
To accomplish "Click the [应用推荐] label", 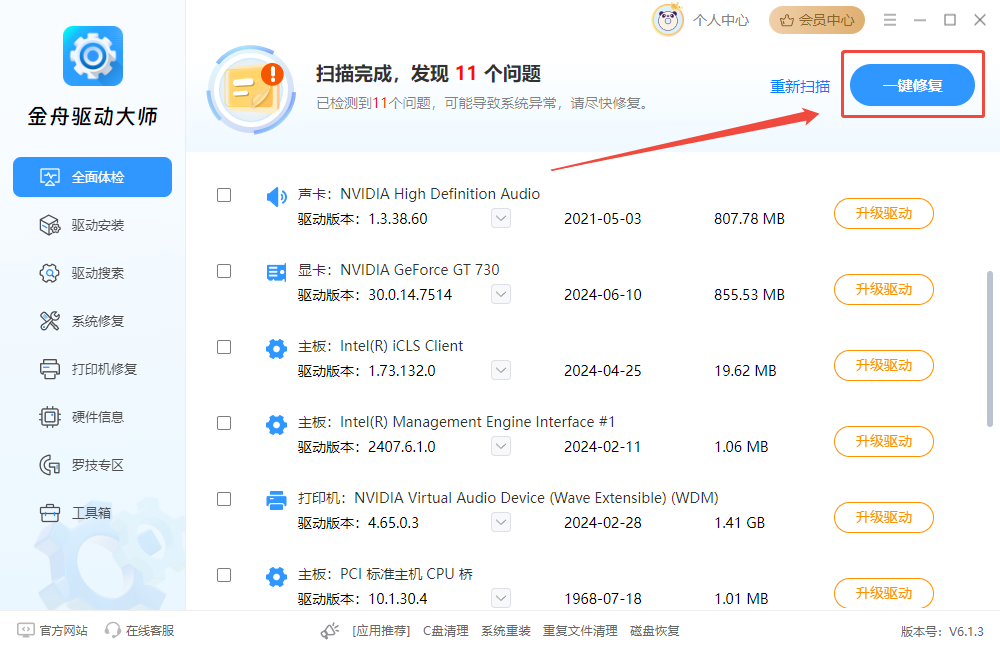I will point(381,631).
